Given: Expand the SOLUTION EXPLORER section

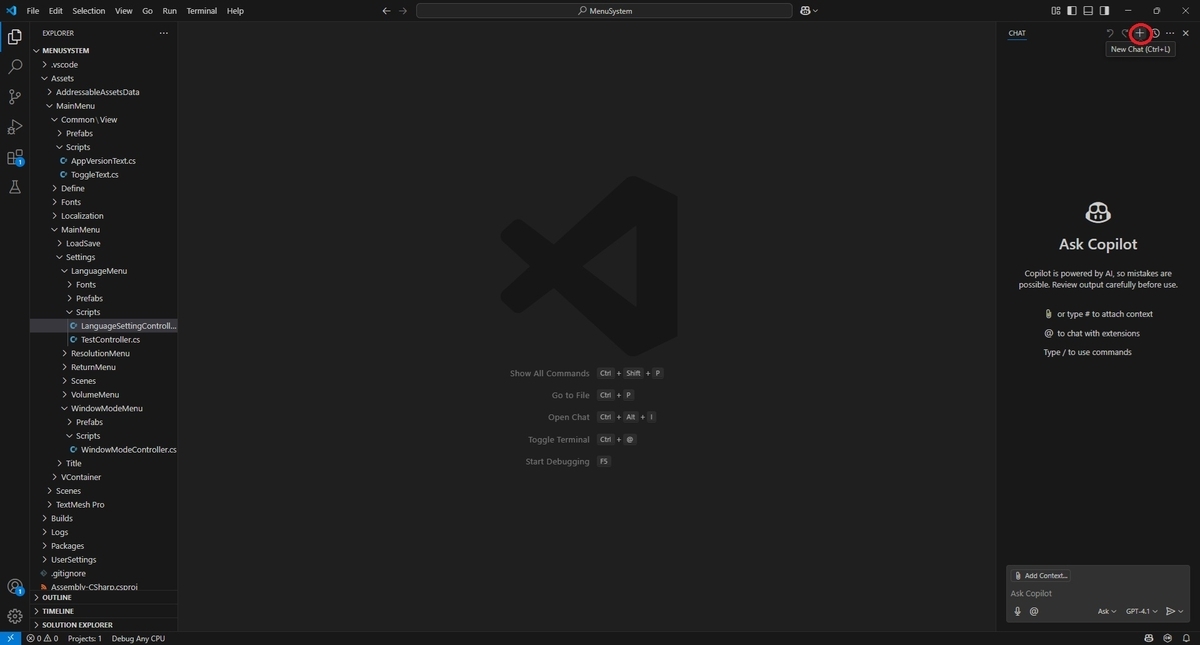Looking at the screenshot, I should coord(104,625).
